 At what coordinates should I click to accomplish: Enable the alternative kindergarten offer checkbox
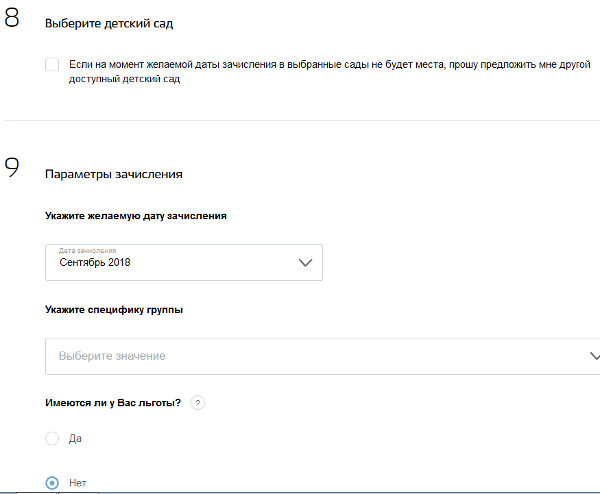point(52,64)
